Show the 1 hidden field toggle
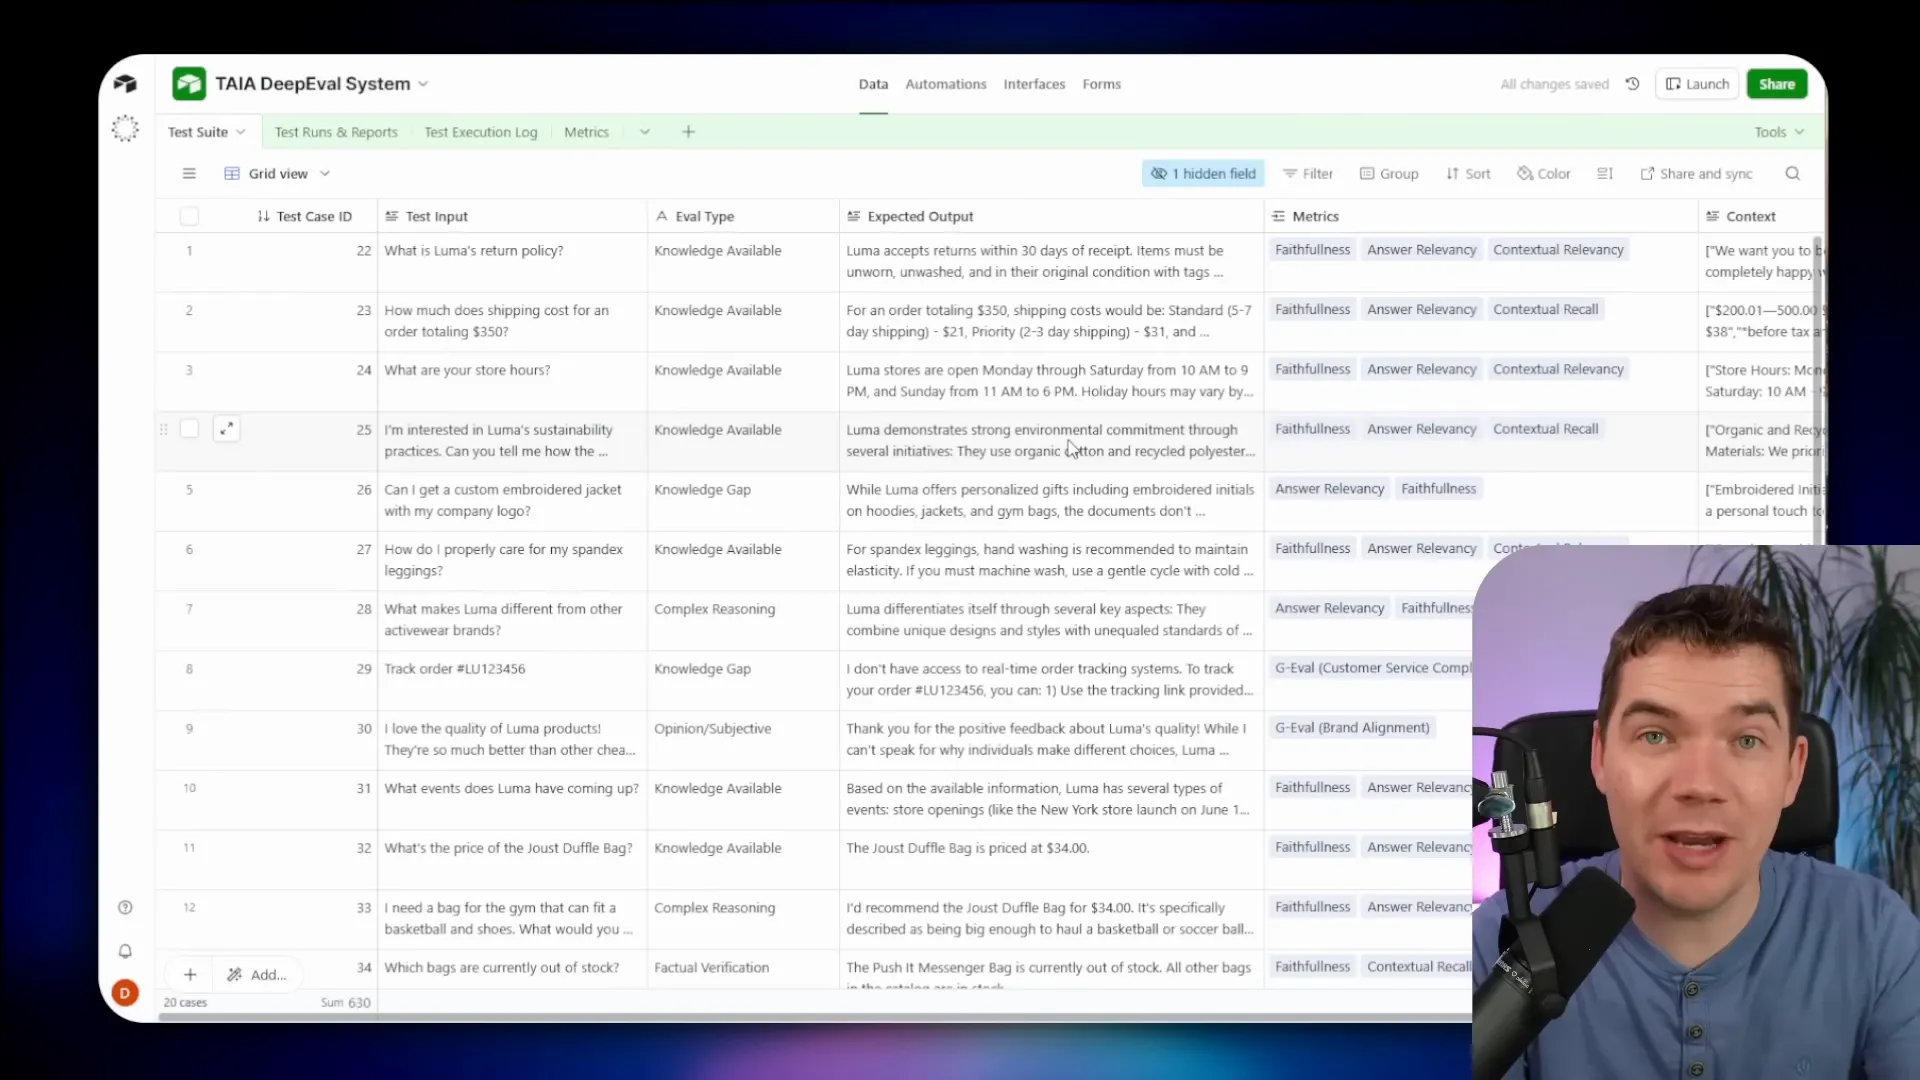This screenshot has height=1080, width=1920. [1203, 173]
